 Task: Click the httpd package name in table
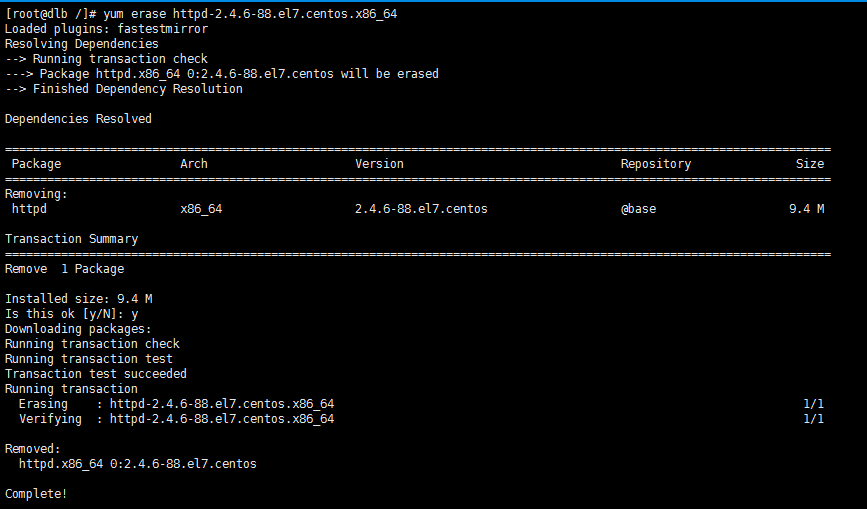(x=29, y=209)
